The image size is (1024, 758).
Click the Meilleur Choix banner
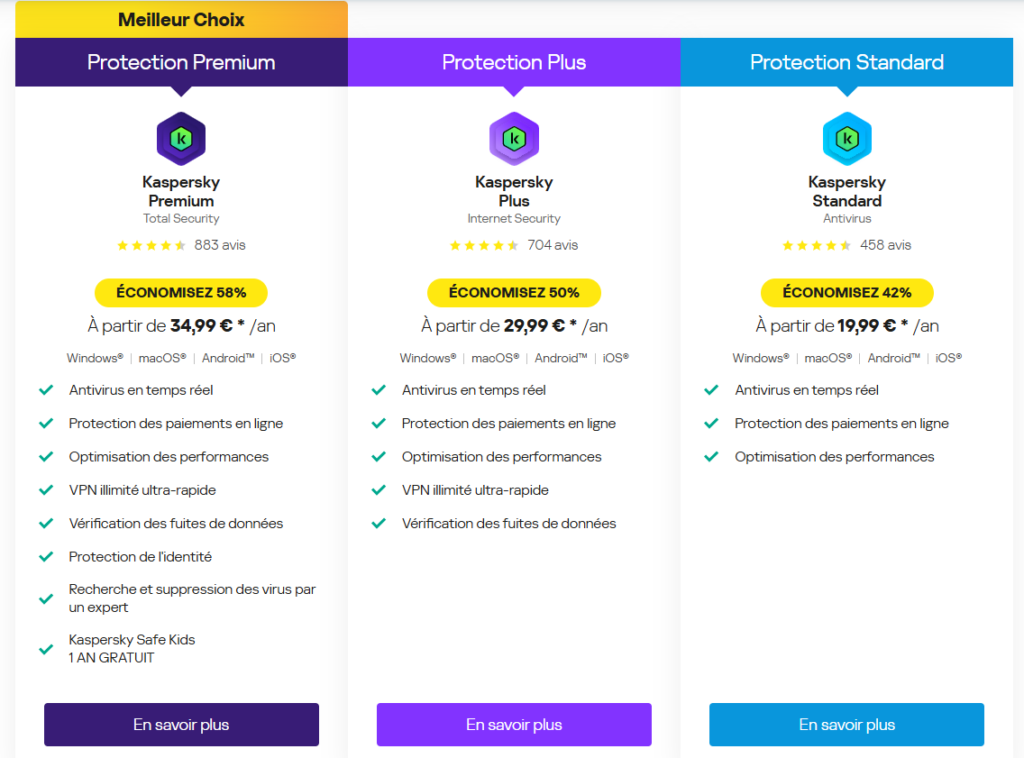point(181,20)
